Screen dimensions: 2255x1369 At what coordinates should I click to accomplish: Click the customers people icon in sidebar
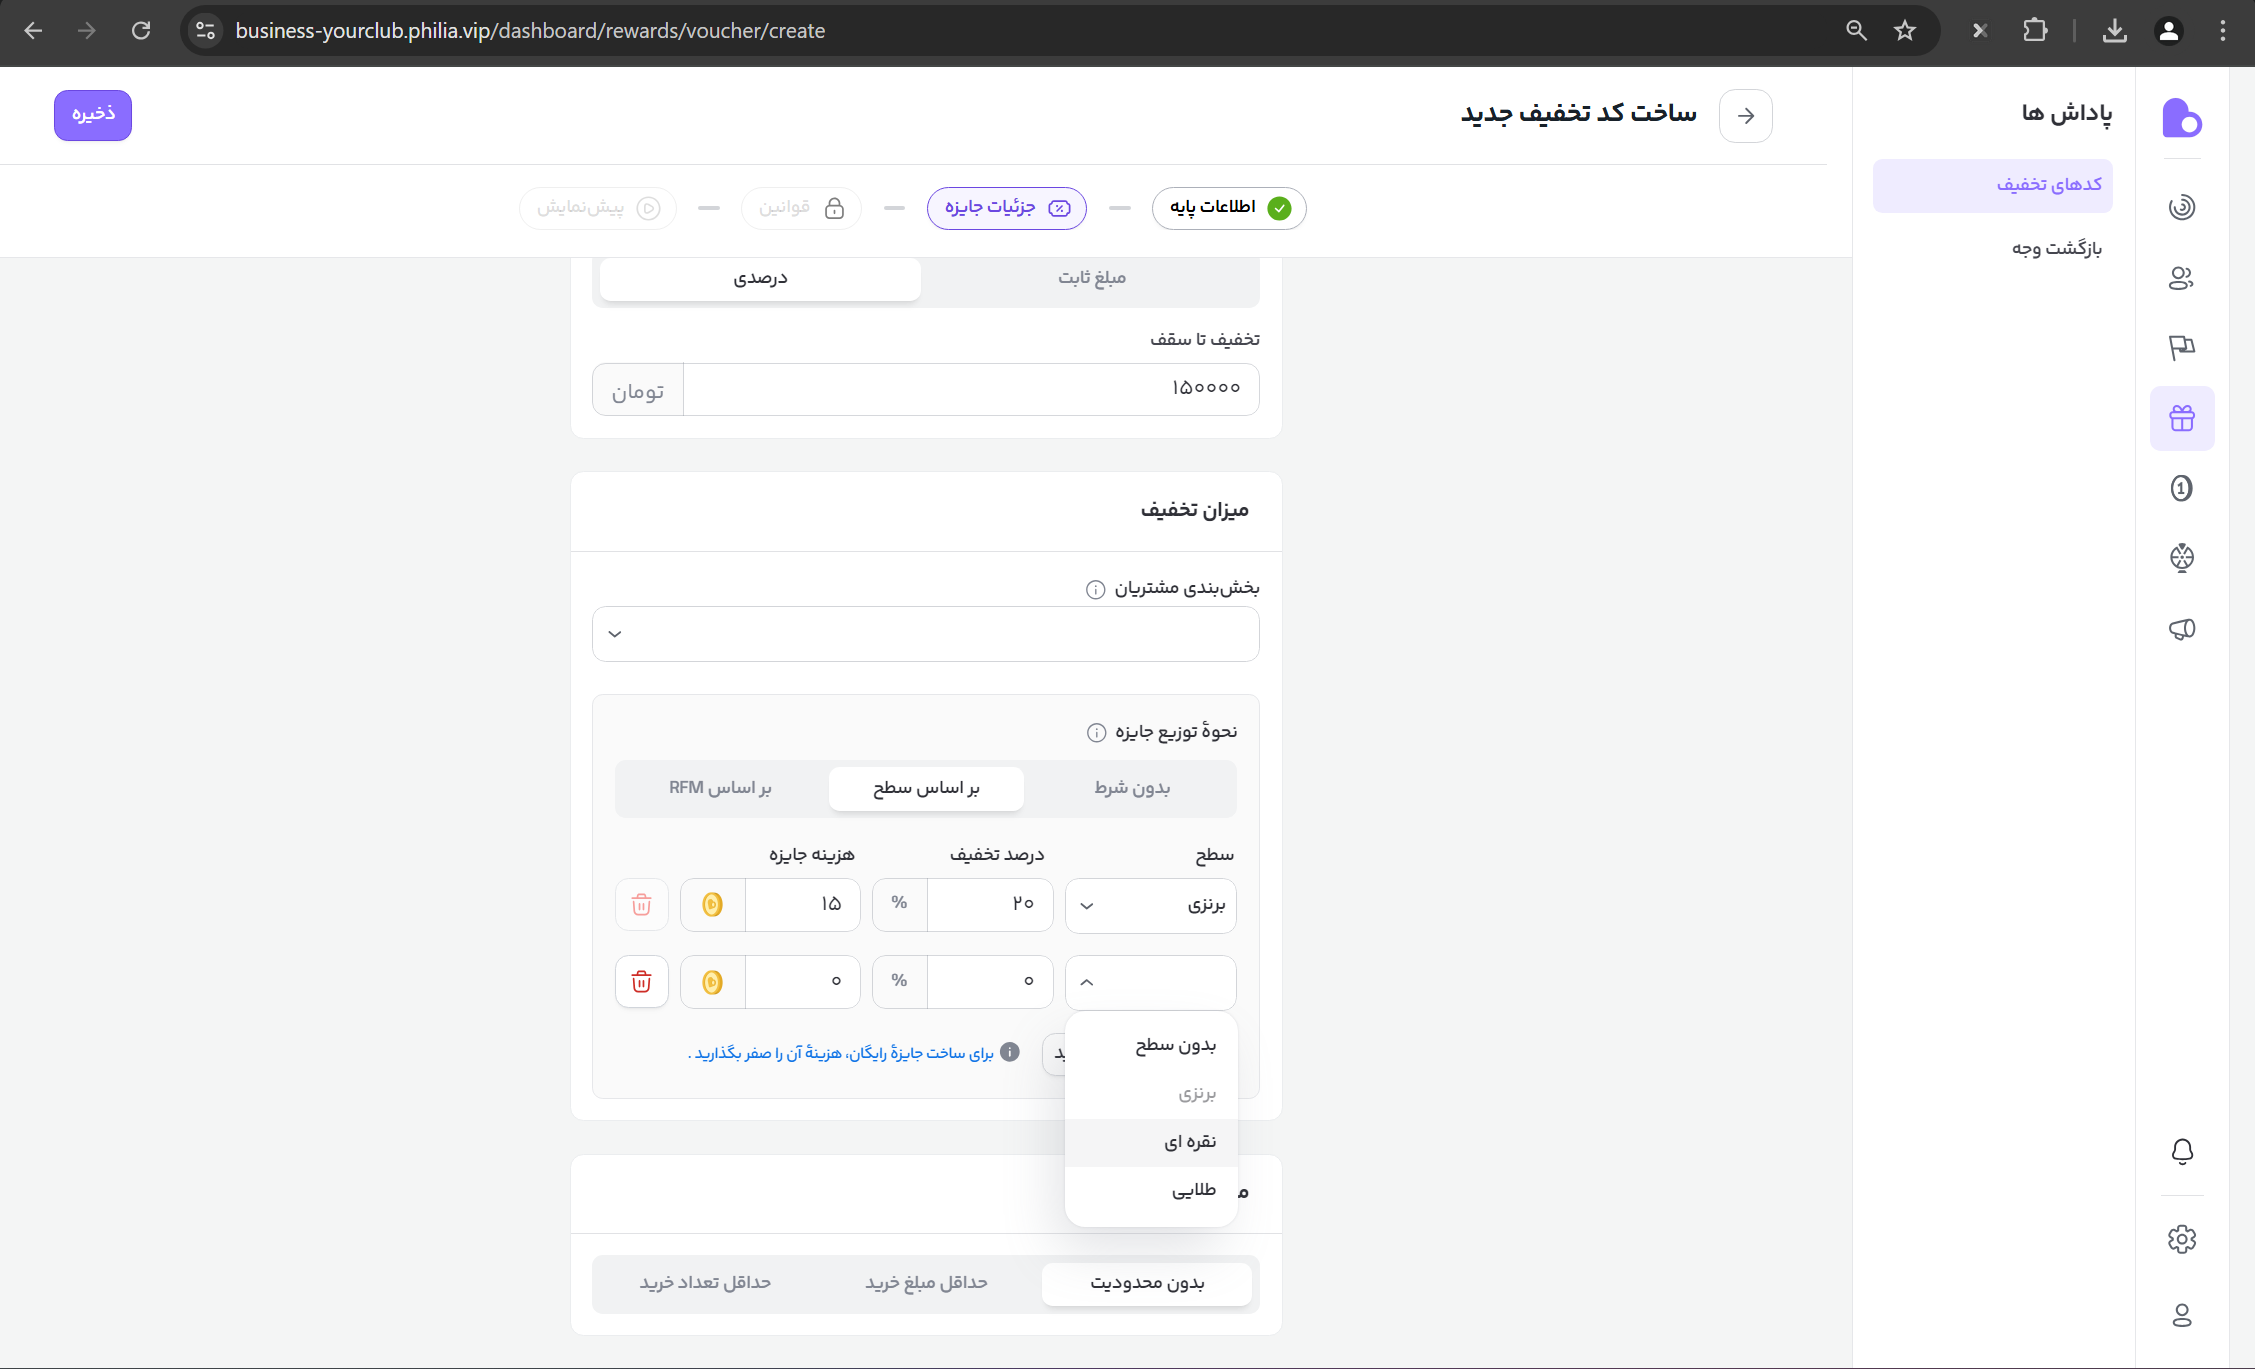(2181, 278)
